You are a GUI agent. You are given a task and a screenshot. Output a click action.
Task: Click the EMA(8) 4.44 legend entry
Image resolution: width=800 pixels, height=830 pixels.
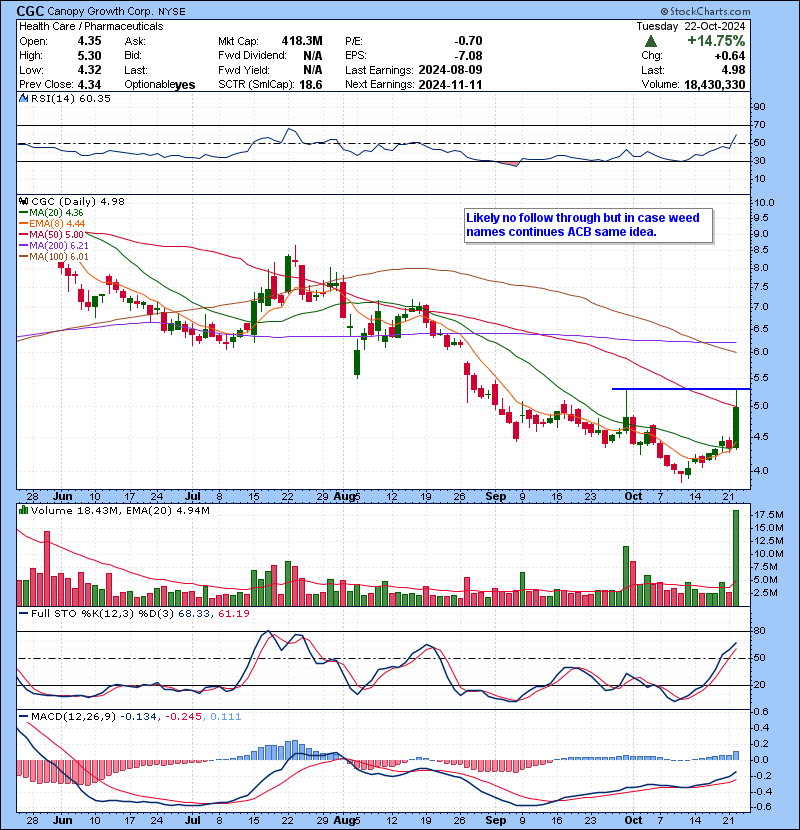click(52, 224)
